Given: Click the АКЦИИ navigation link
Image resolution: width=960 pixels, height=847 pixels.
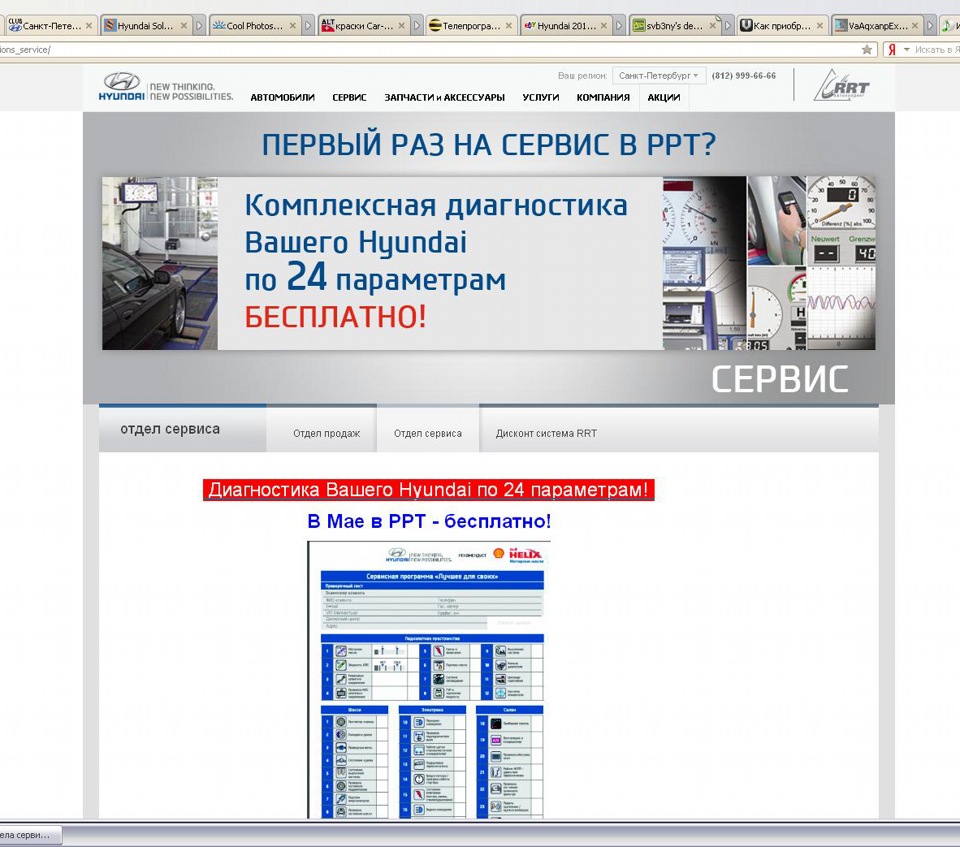Looking at the screenshot, I should [665, 97].
